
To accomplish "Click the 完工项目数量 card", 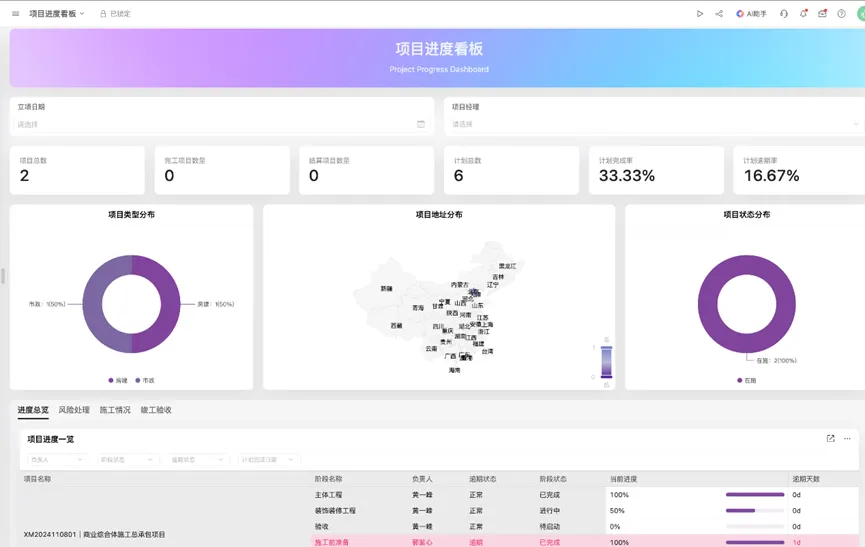I will [x=222, y=170].
